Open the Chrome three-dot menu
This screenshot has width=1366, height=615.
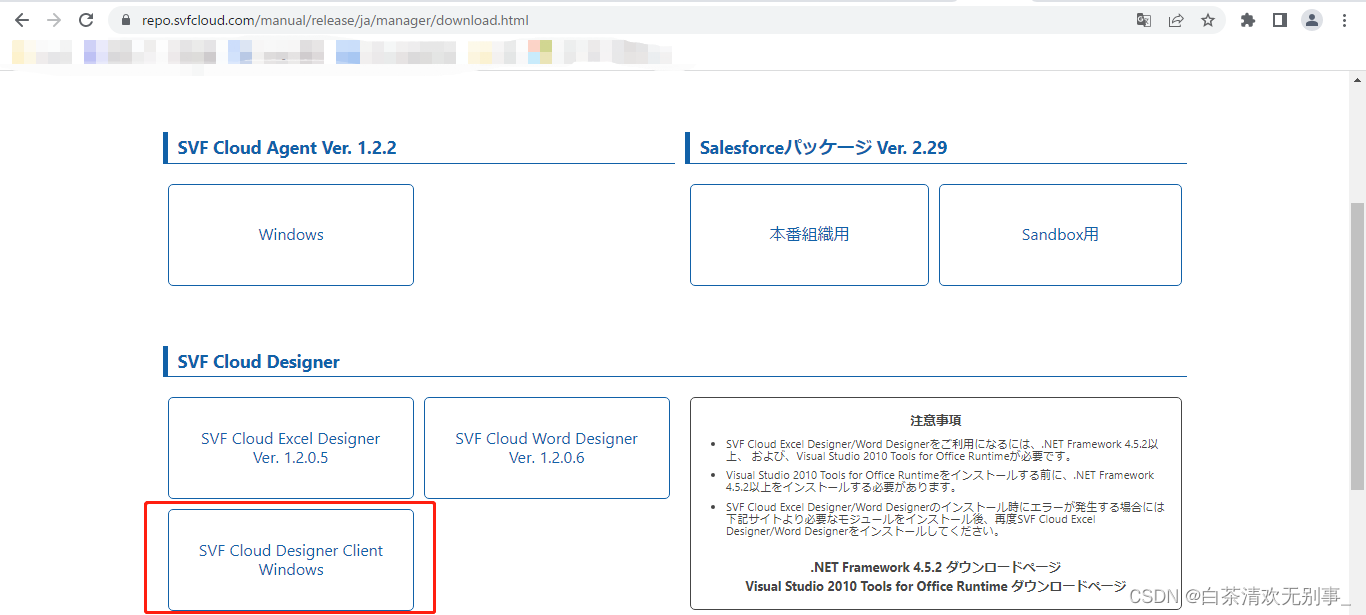[1343, 19]
